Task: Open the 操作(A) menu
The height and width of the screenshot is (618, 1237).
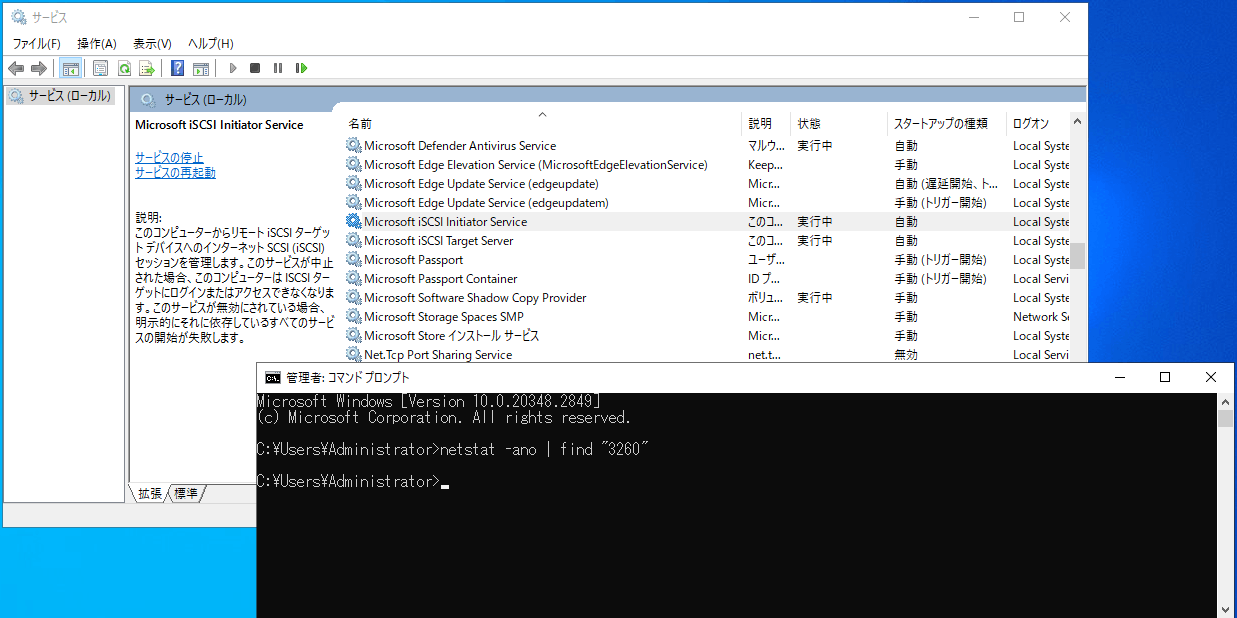Action: (x=97, y=44)
